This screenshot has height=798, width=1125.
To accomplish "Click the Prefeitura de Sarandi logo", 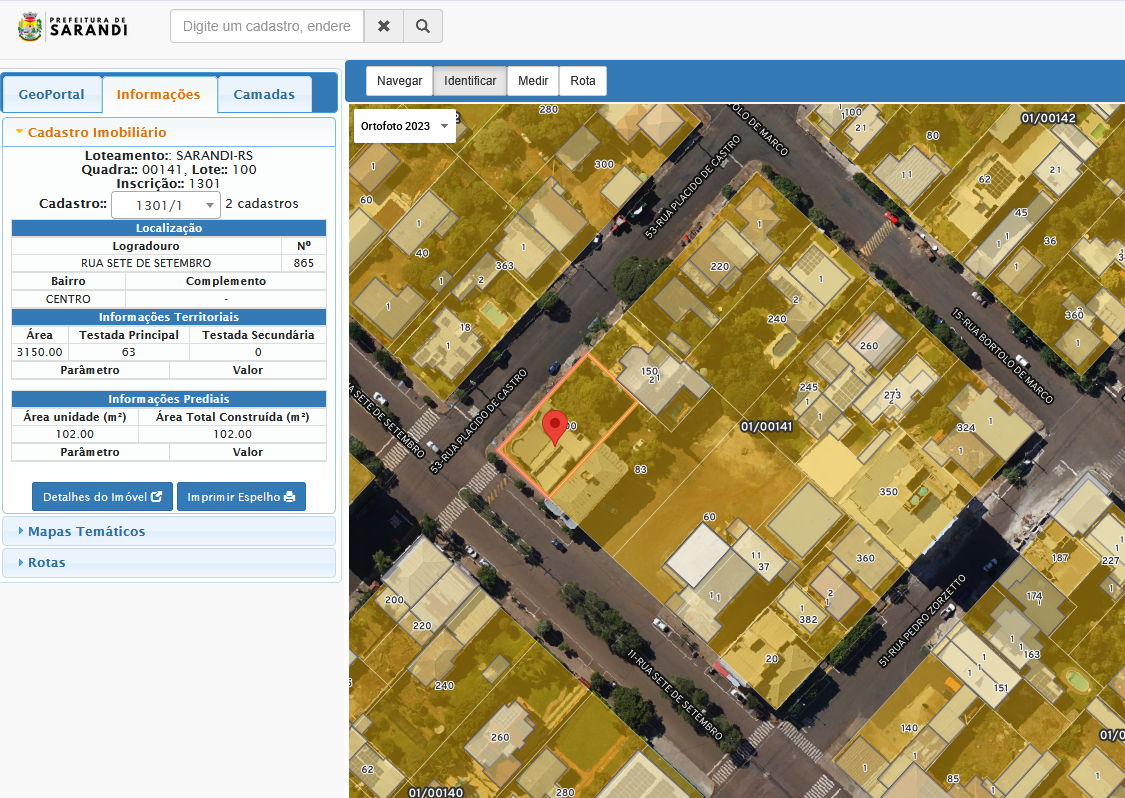I will pyautogui.click(x=72, y=27).
